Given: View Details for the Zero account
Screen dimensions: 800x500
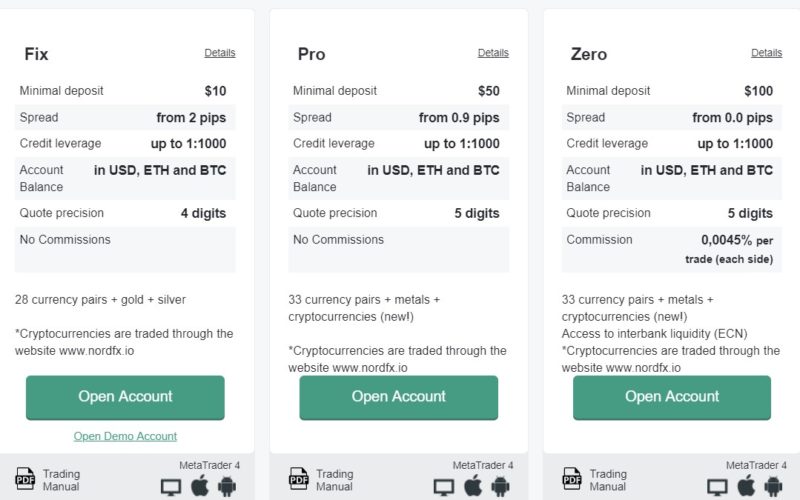Looking at the screenshot, I should 766,53.
